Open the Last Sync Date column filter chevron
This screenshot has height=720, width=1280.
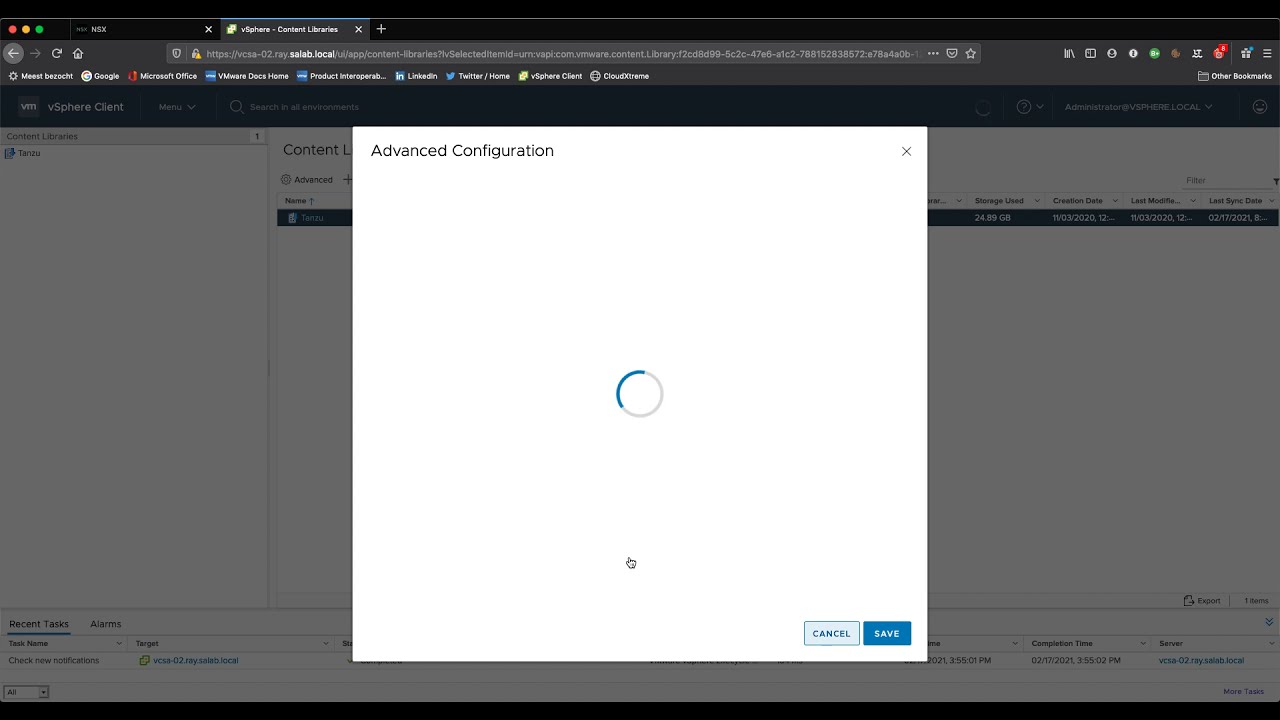1272,201
